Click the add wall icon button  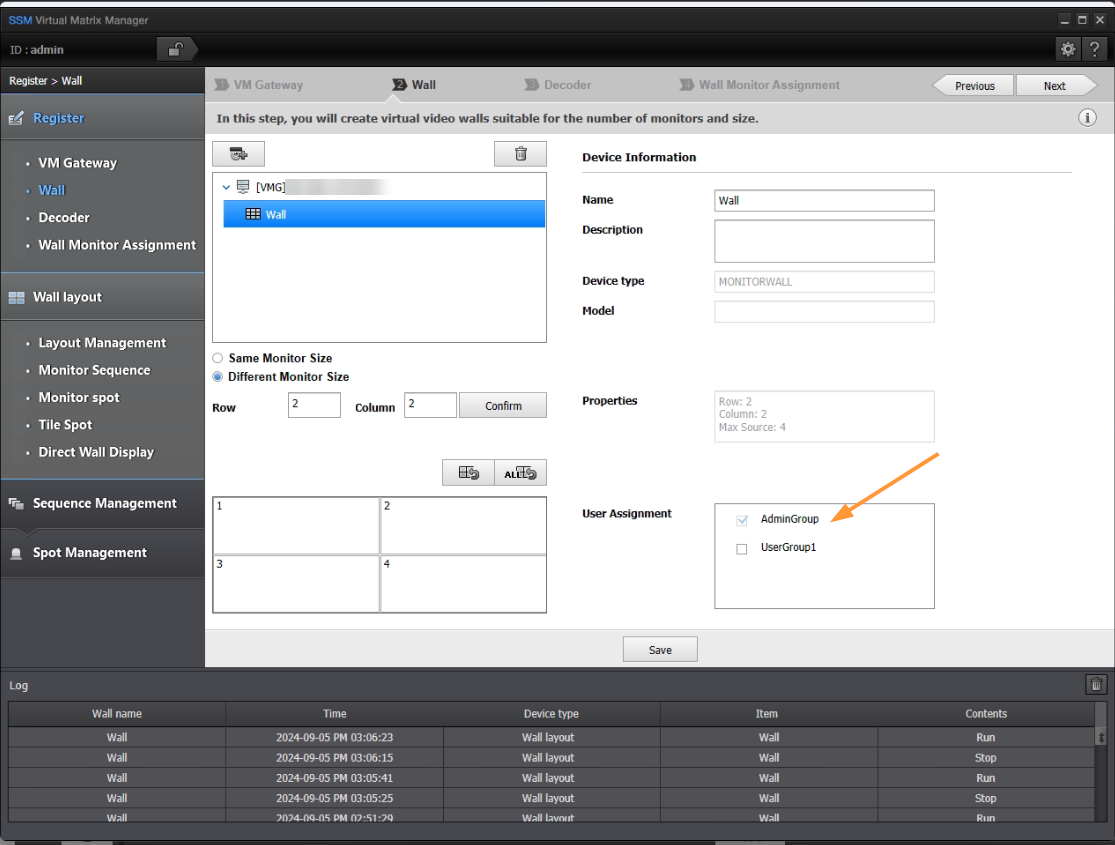tap(238, 154)
